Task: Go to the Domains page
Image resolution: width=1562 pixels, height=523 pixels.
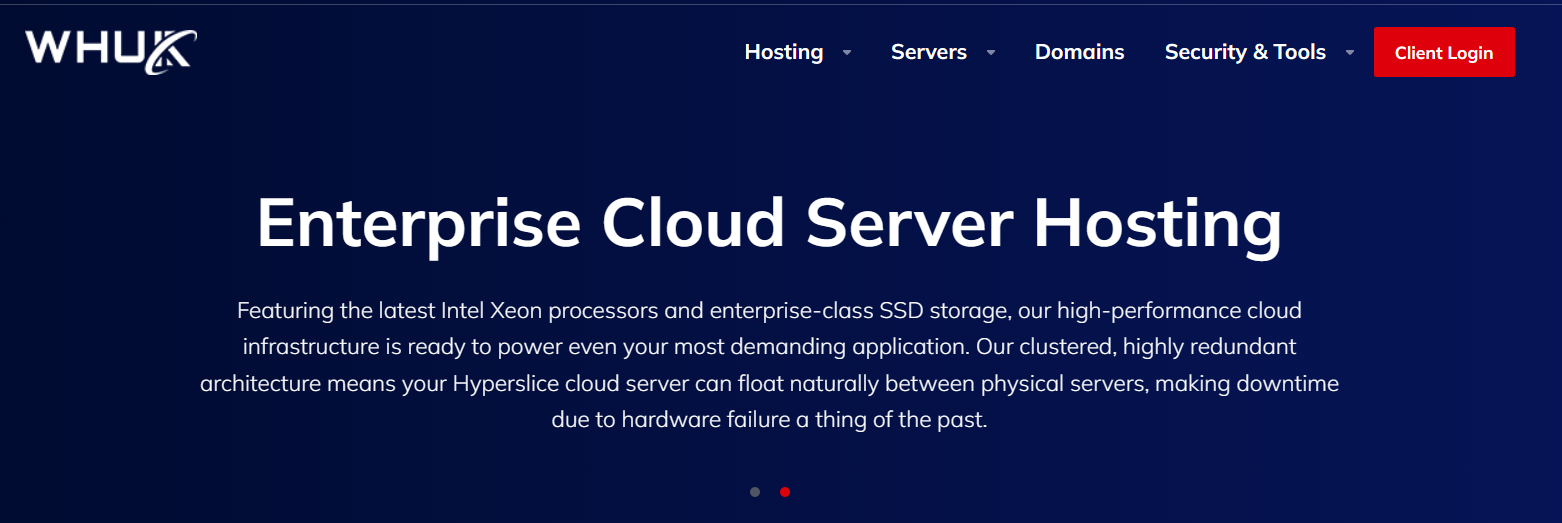Action: tap(1080, 52)
